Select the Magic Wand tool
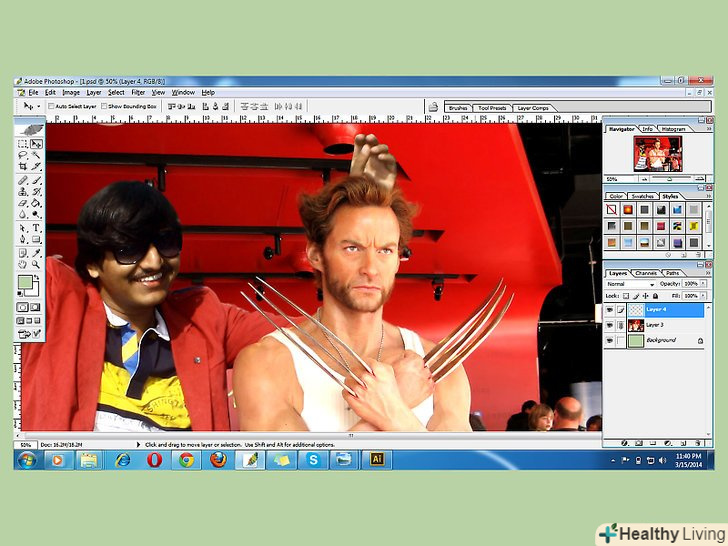Screen dimensions: 728x546 point(36,156)
